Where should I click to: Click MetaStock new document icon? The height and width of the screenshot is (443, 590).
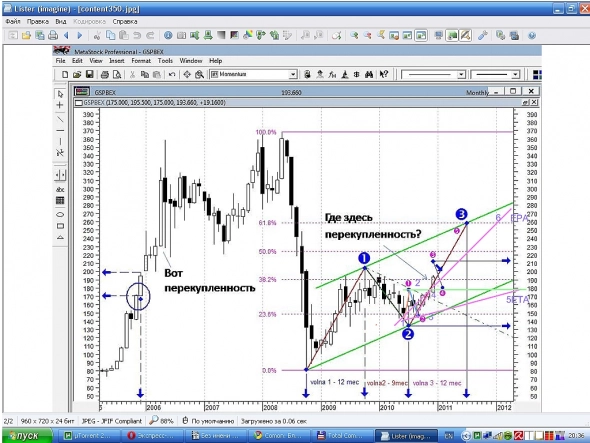click(65, 74)
